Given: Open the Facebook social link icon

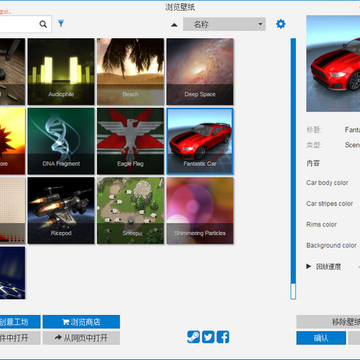Looking at the screenshot, I should 223,337.
